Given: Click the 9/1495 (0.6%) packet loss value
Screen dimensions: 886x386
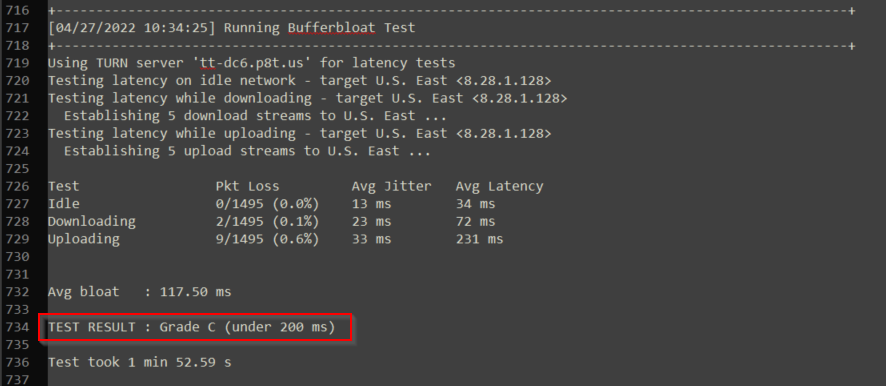Looking at the screenshot, I should pos(267,239).
